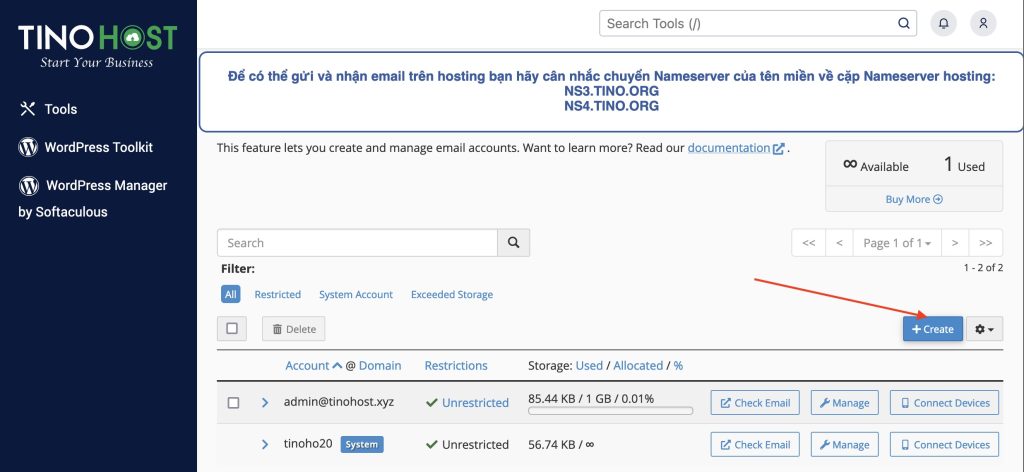Go to first page button

pos(808,243)
